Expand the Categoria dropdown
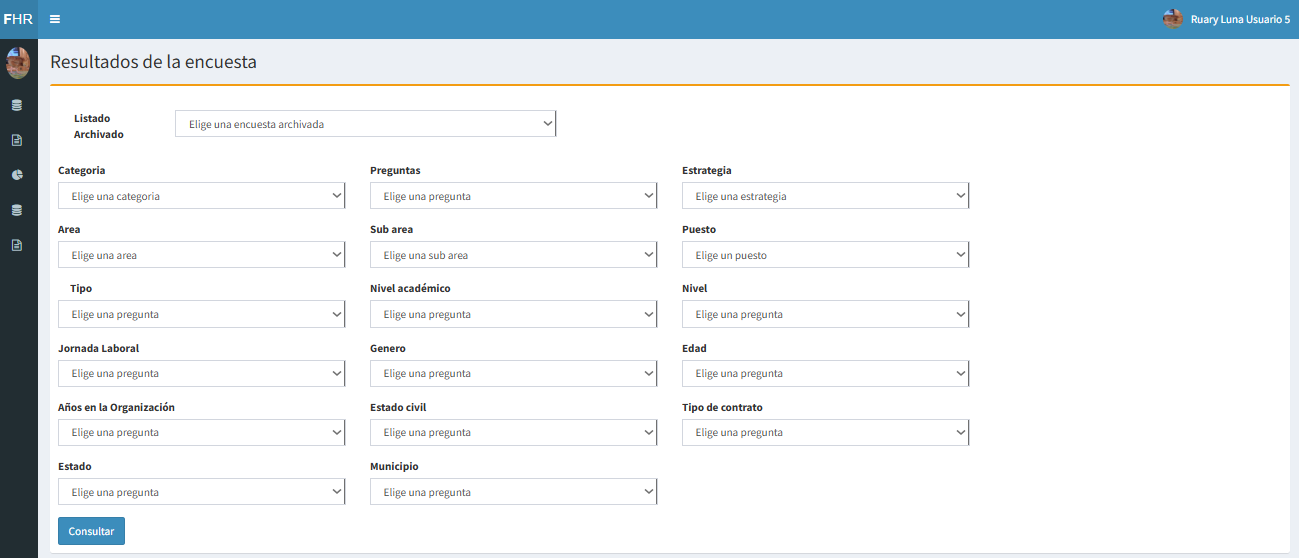Image resolution: width=1299 pixels, height=558 pixels. [x=201, y=196]
